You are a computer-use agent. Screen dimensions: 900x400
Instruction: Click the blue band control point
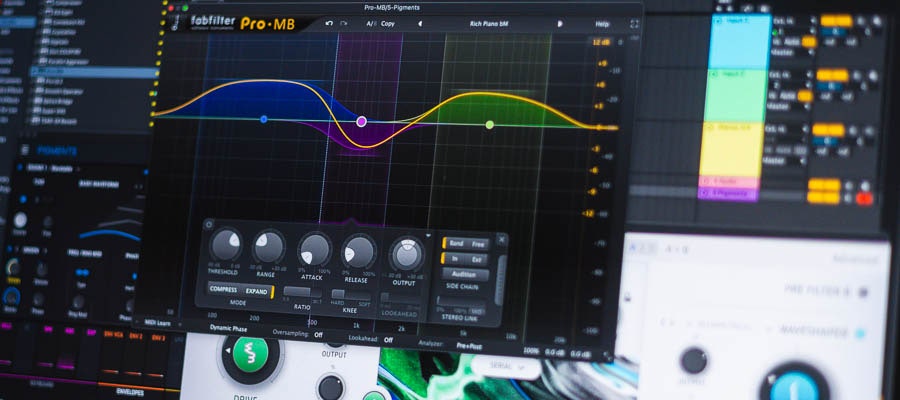tap(264, 119)
